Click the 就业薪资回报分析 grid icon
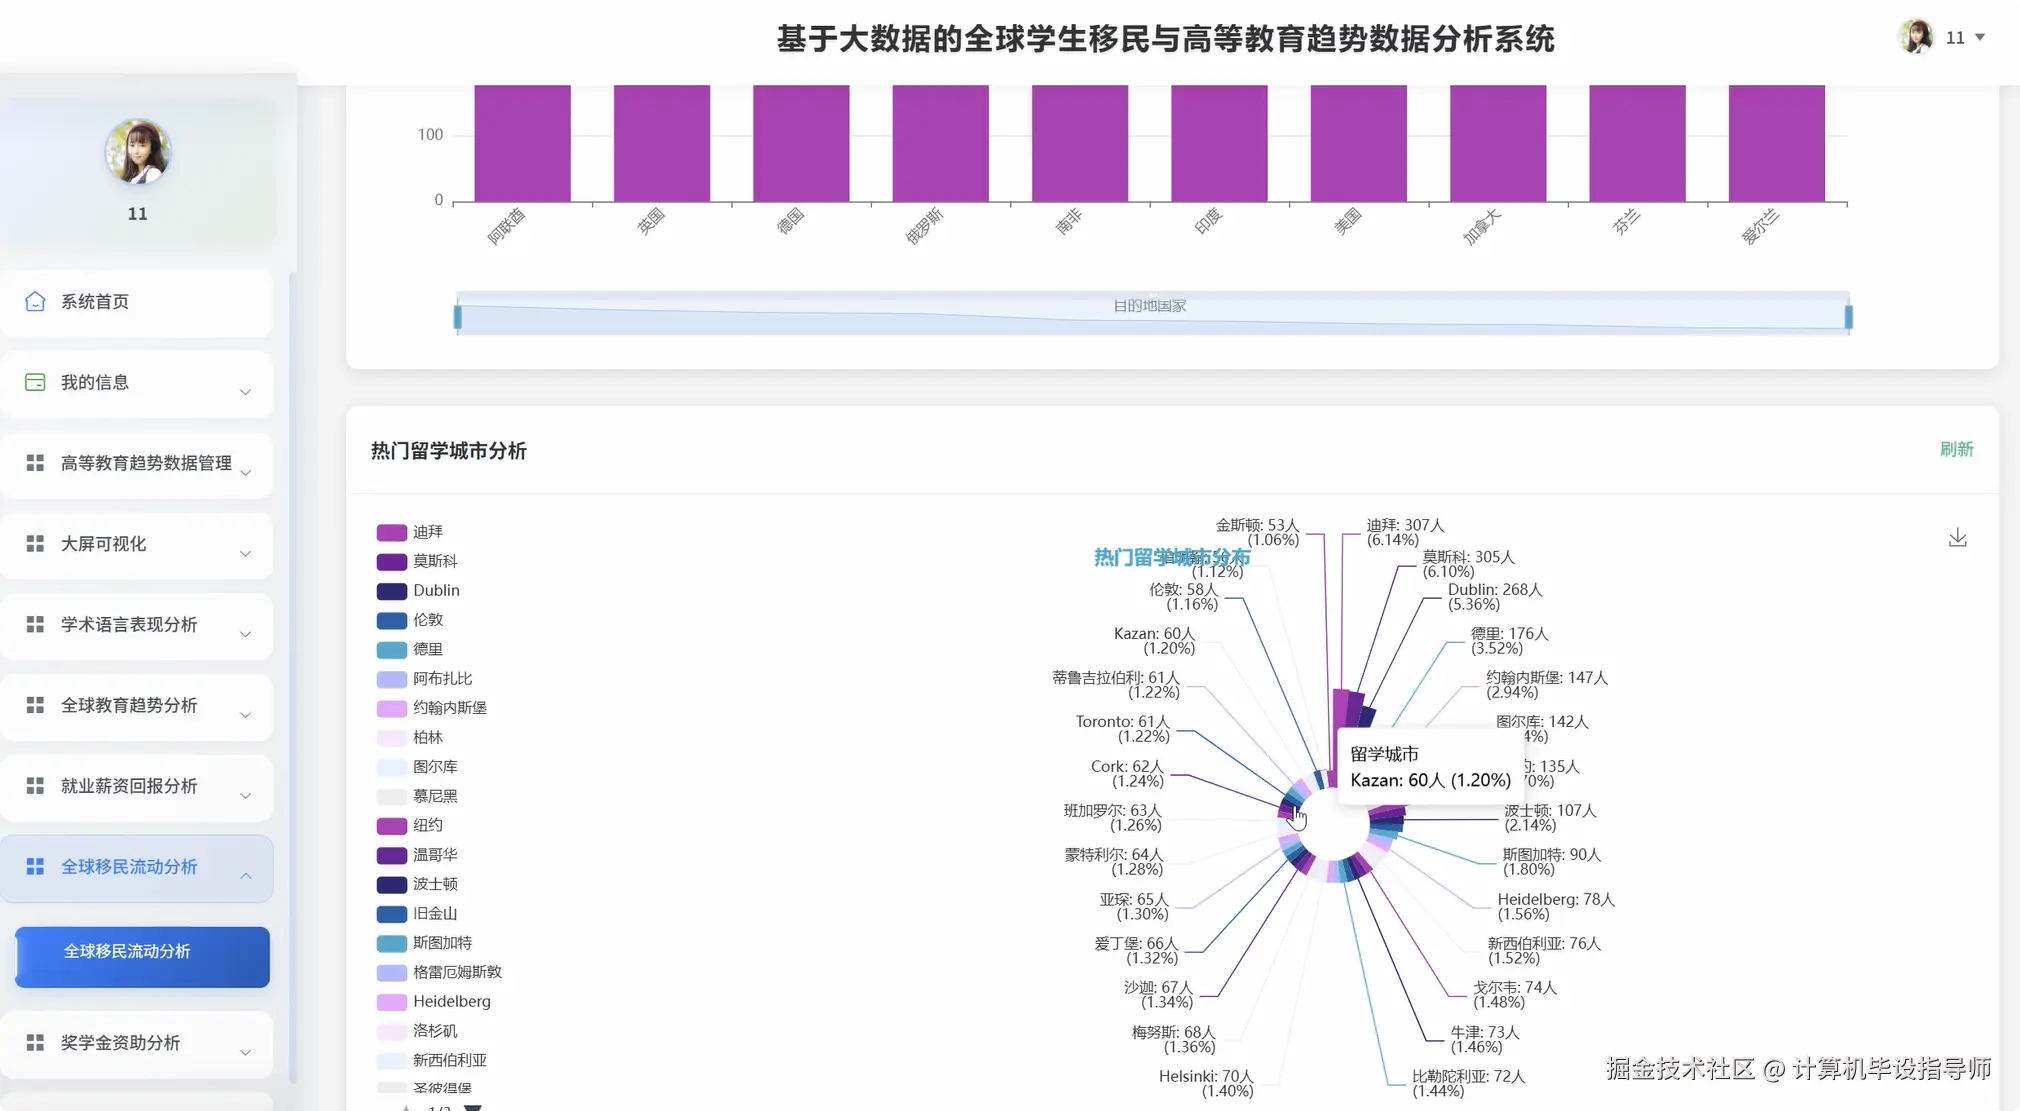 pyautogui.click(x=35, y=786)
